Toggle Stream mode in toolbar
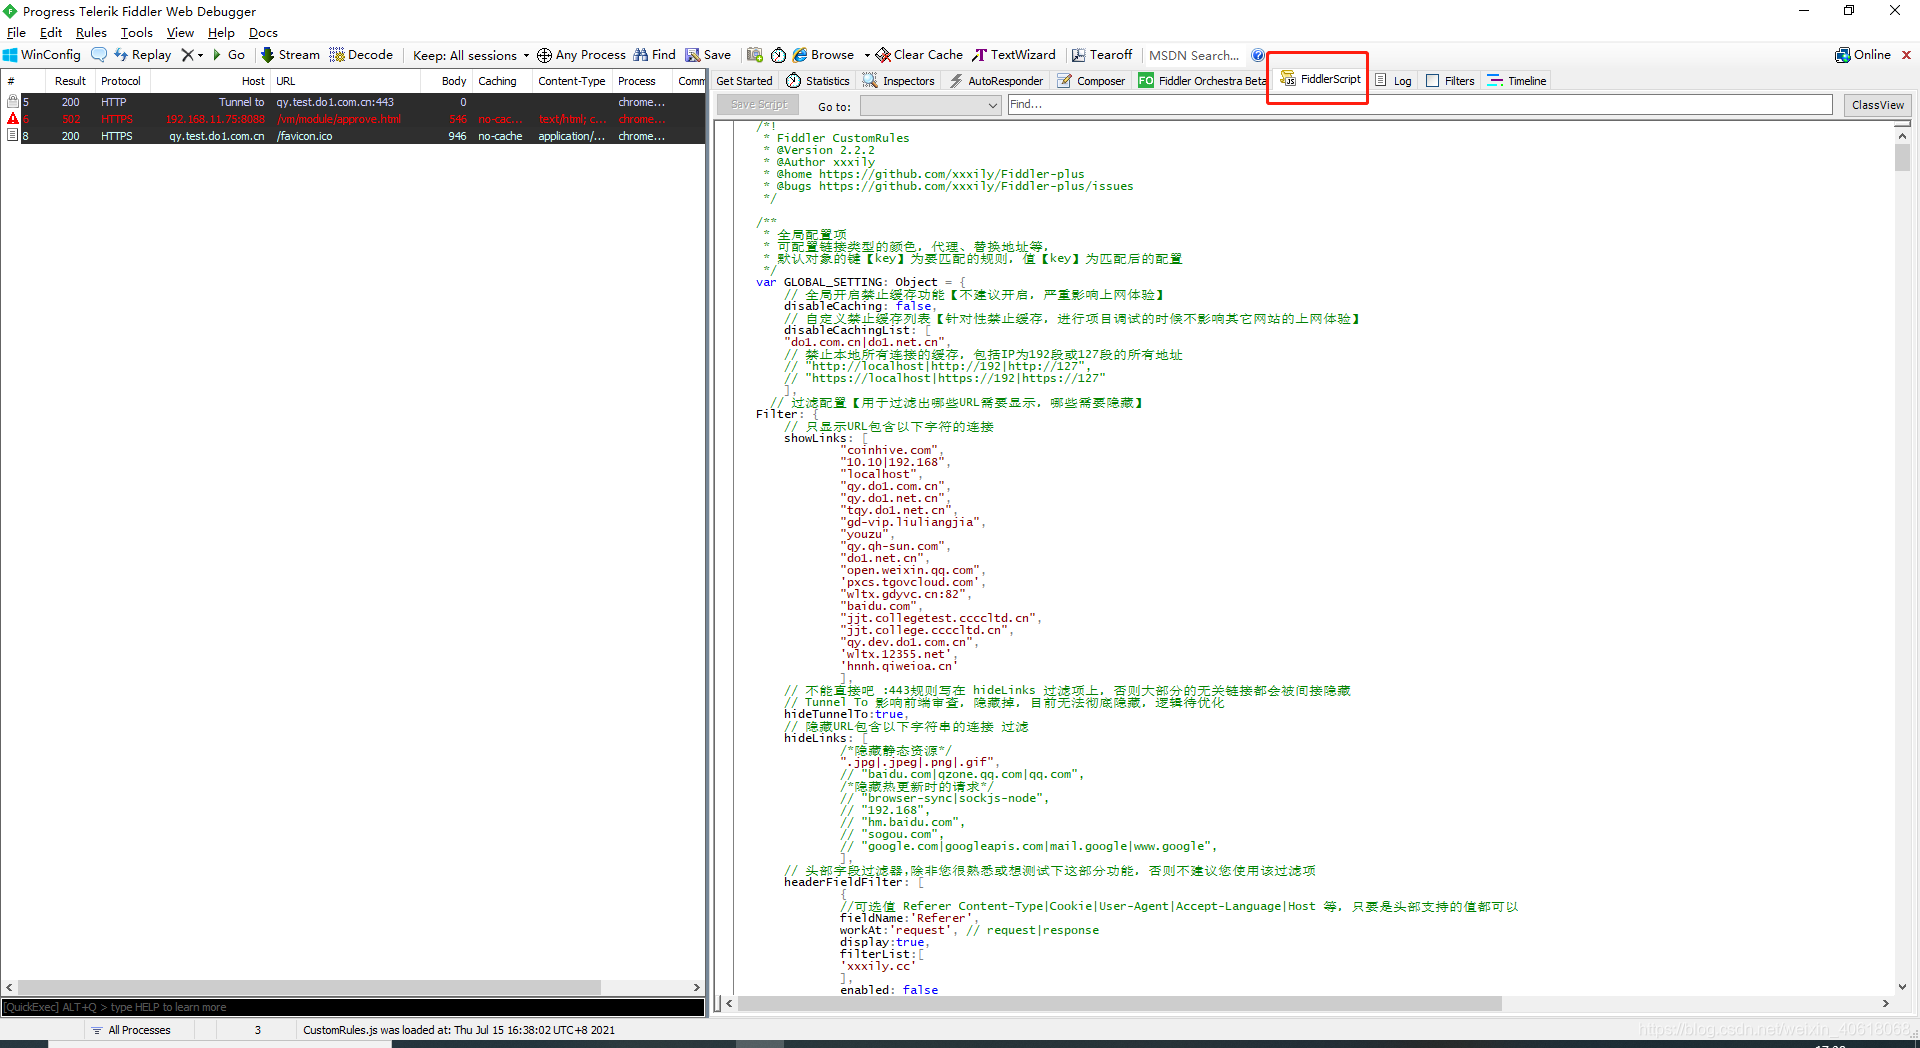This screenshot has width=1920, height=1048. [x=290, y=55]
